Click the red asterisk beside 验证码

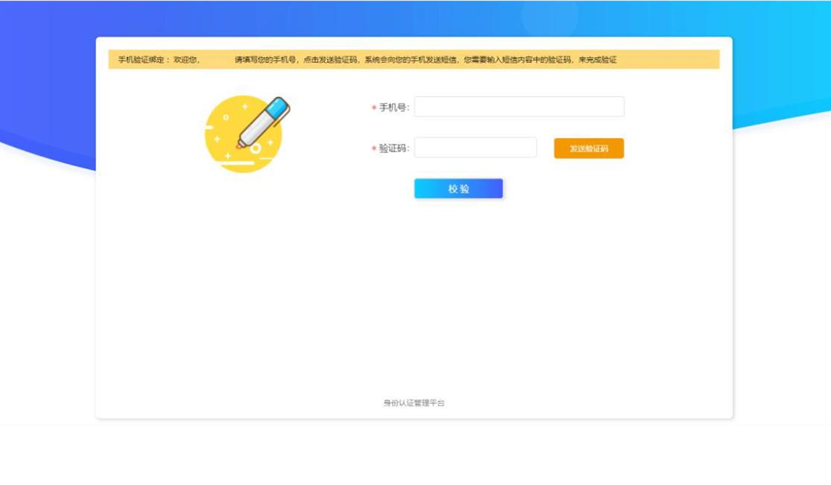coord(374,149)
